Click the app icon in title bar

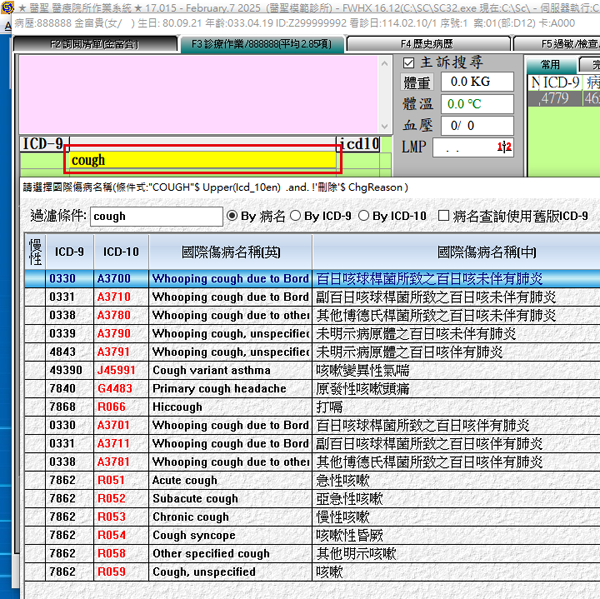point(8,7)
